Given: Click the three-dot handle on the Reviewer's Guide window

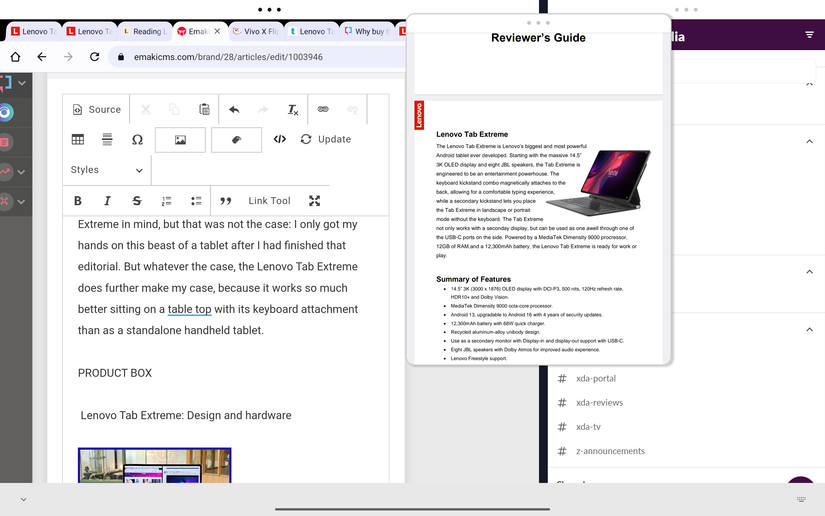Looking at the screenshot, I should pos(538,23).
